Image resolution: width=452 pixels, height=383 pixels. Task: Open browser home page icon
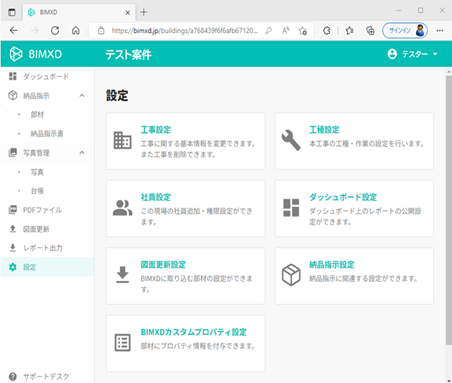(x=76, y=31)
